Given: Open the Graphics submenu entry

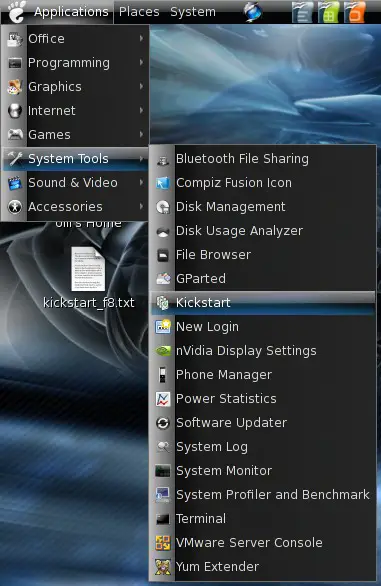Looking at the screenshot, I should click(75, 87).
